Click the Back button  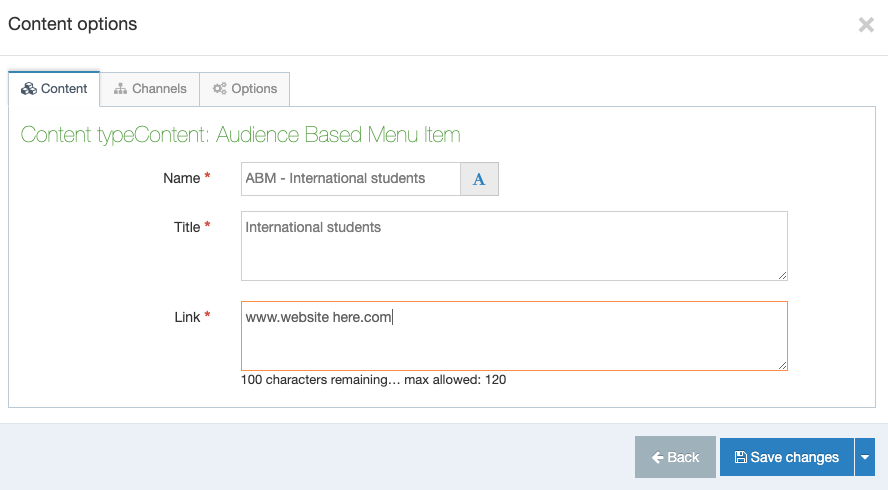(675, 457)
